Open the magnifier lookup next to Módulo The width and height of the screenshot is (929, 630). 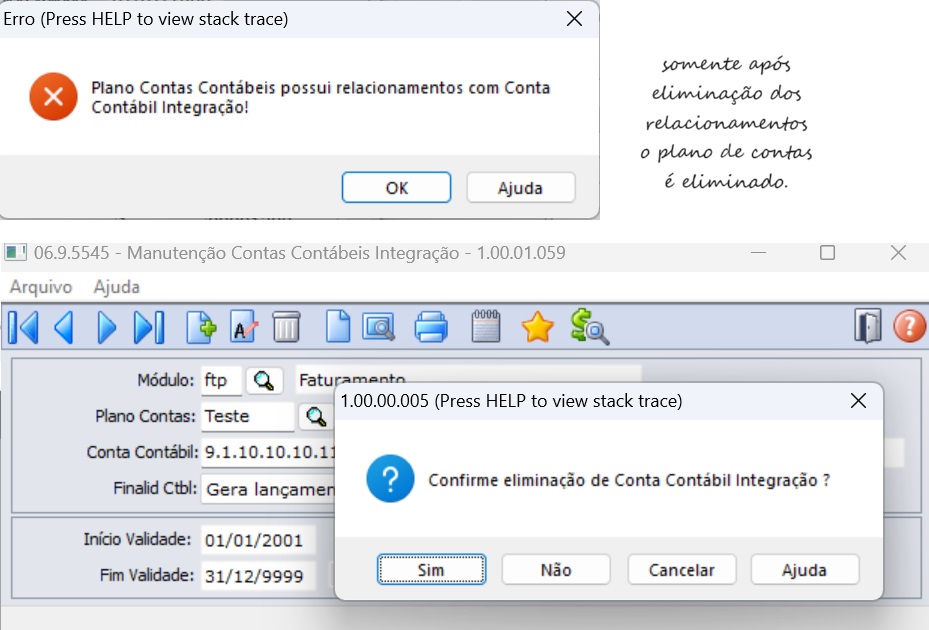coord(264,380)
